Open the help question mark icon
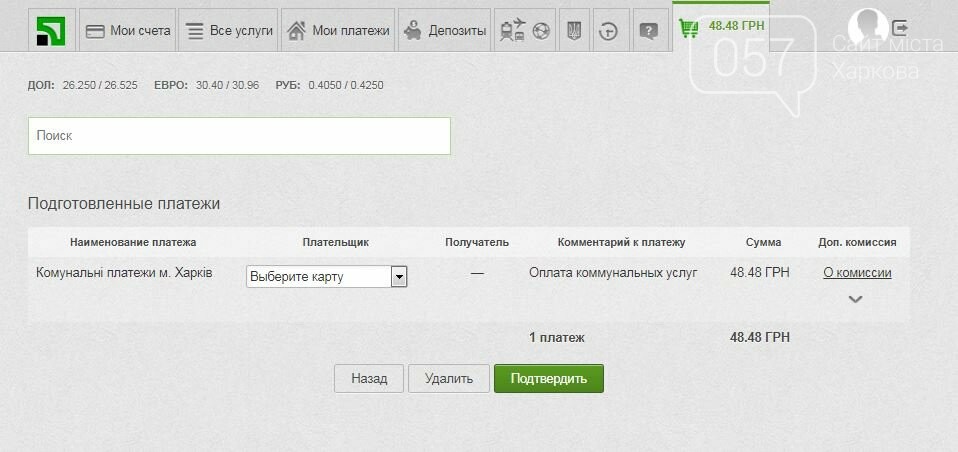 pos(649,31)
